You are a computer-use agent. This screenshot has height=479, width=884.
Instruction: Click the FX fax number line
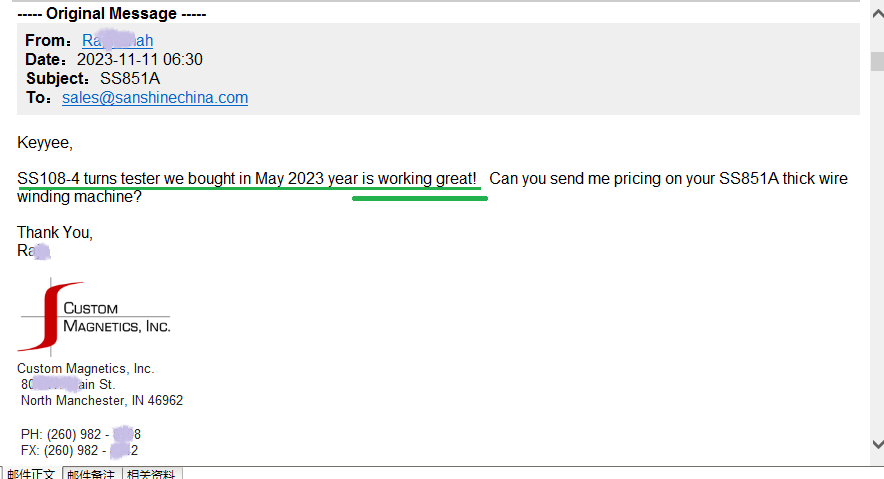[79, 450]
